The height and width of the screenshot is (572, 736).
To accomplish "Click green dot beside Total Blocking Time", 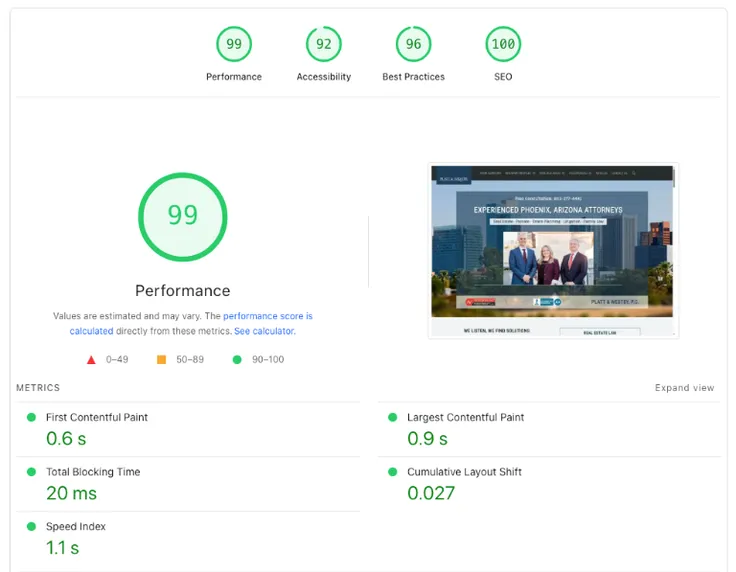I will coord(31,472).
